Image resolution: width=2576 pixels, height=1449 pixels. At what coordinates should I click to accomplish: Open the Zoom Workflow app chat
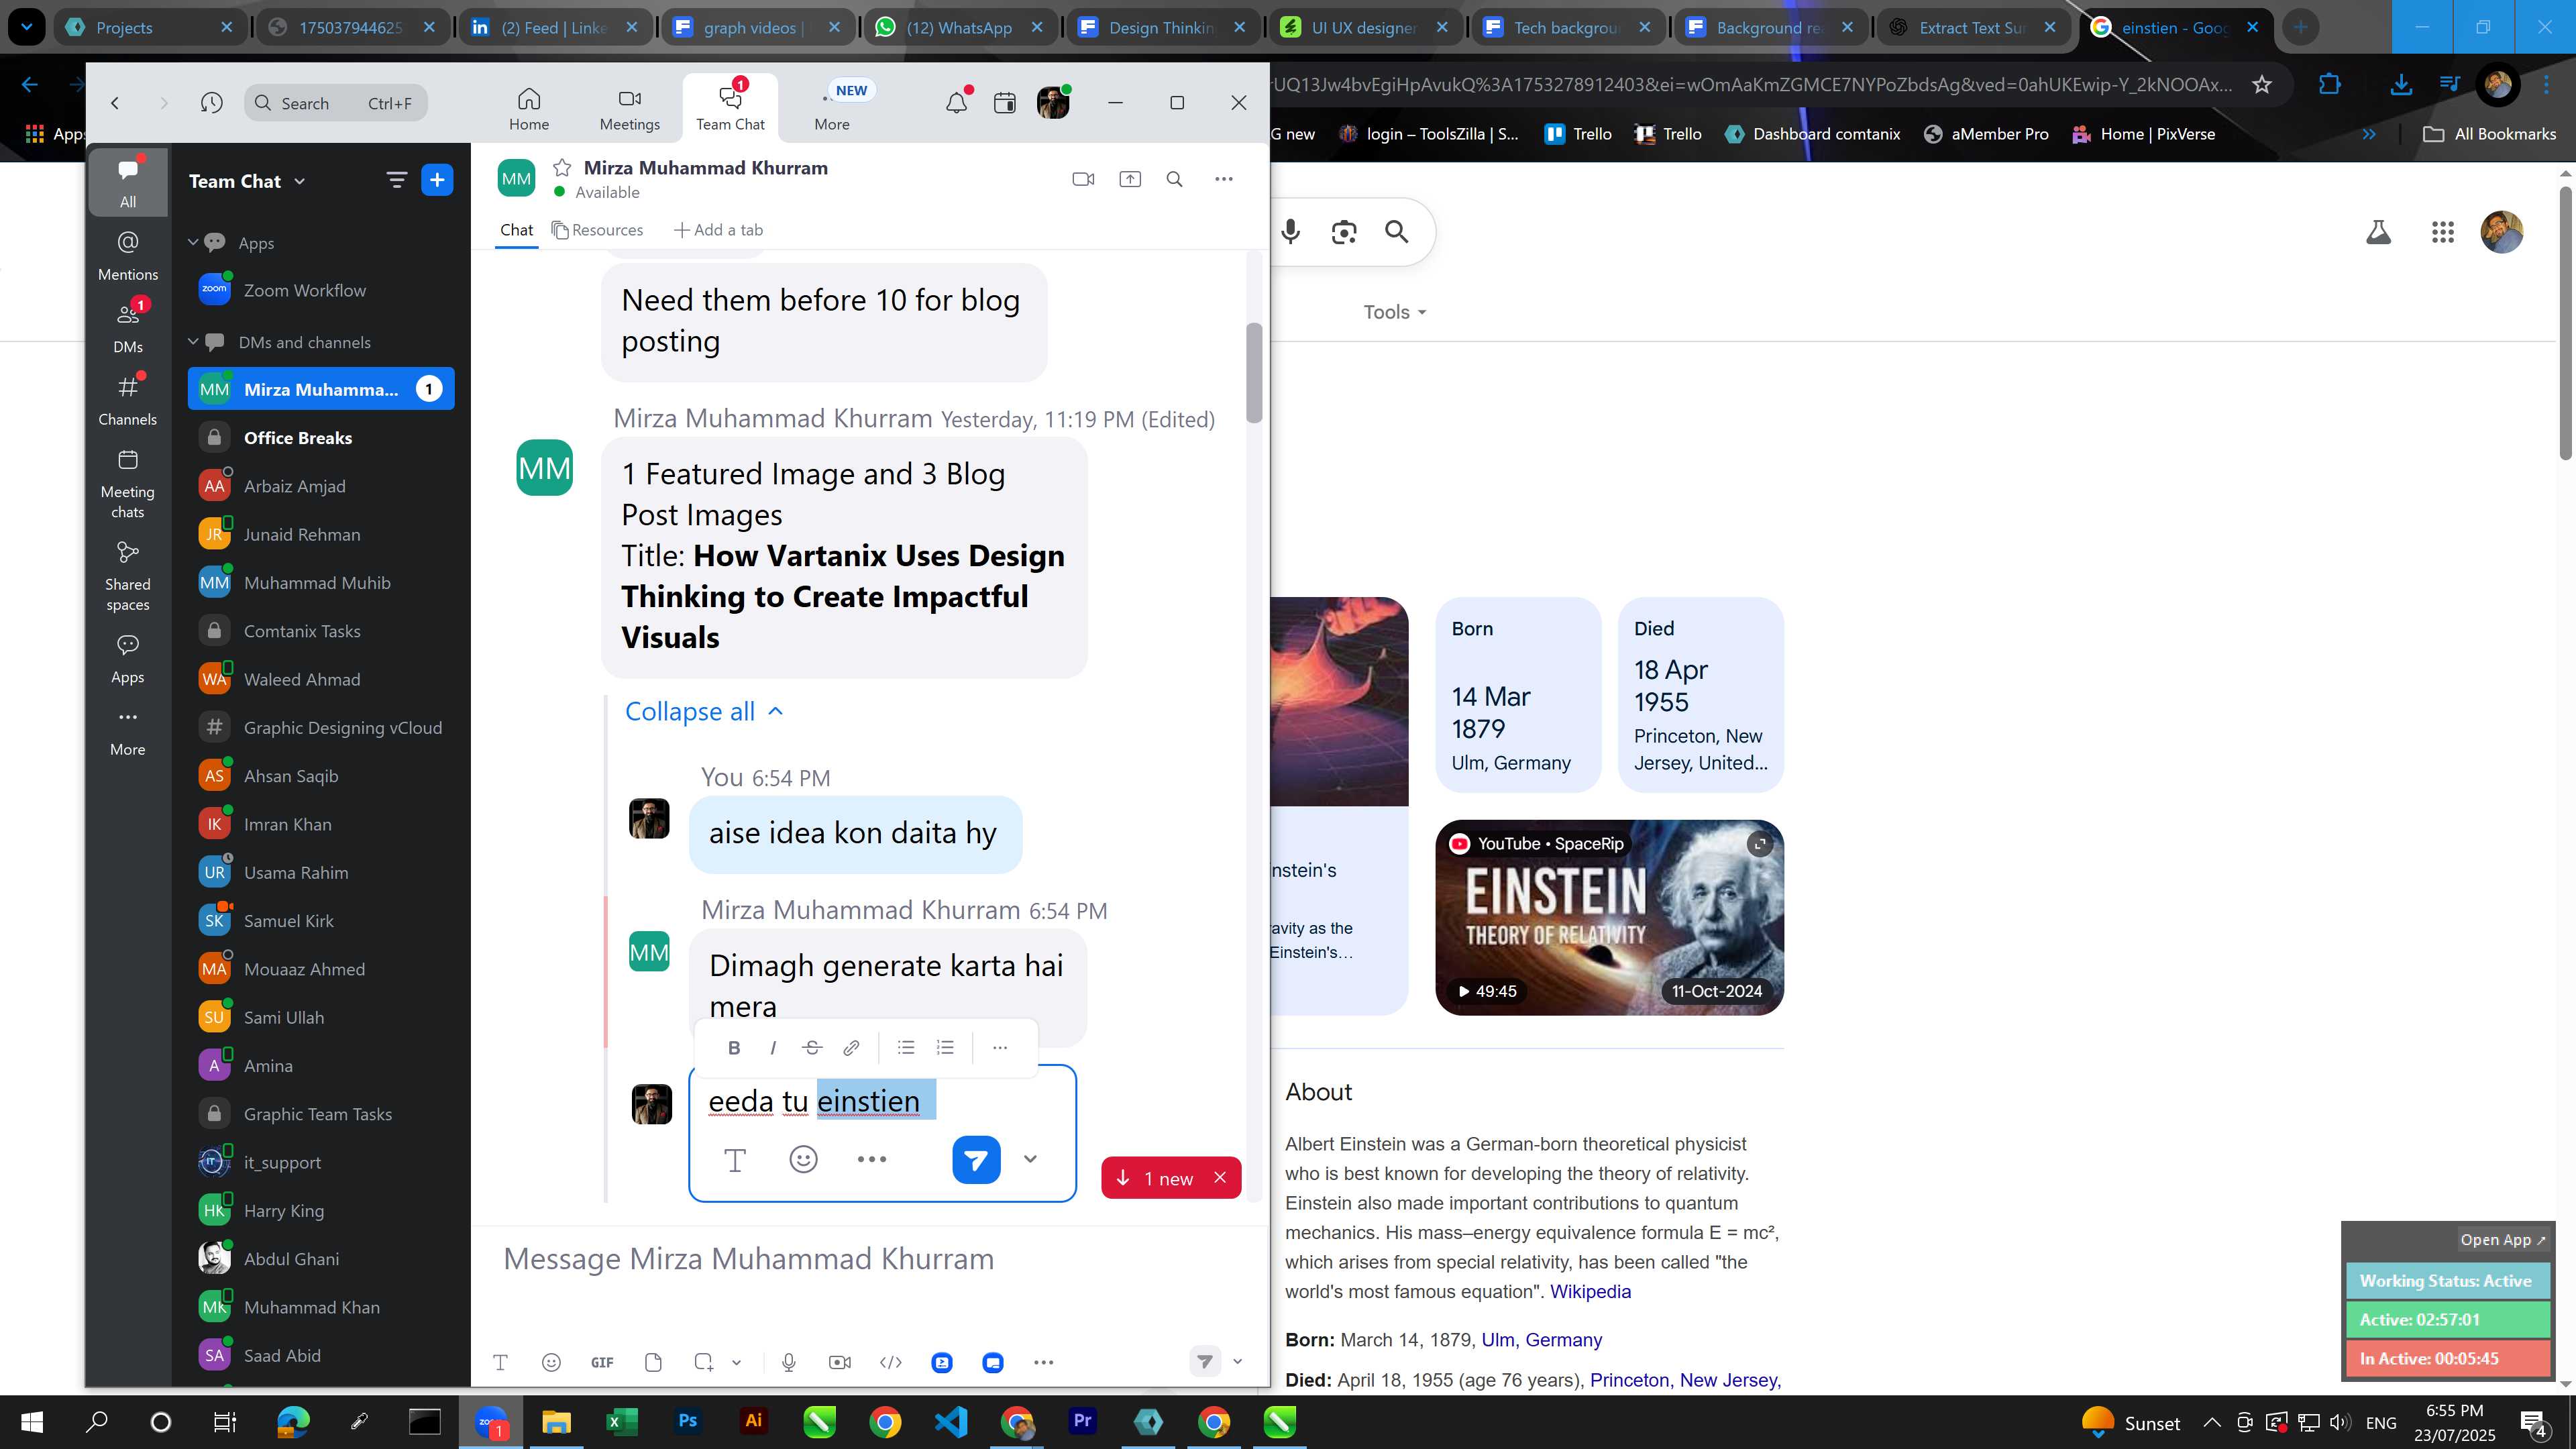pyautogui.click(x=321, y=290)
